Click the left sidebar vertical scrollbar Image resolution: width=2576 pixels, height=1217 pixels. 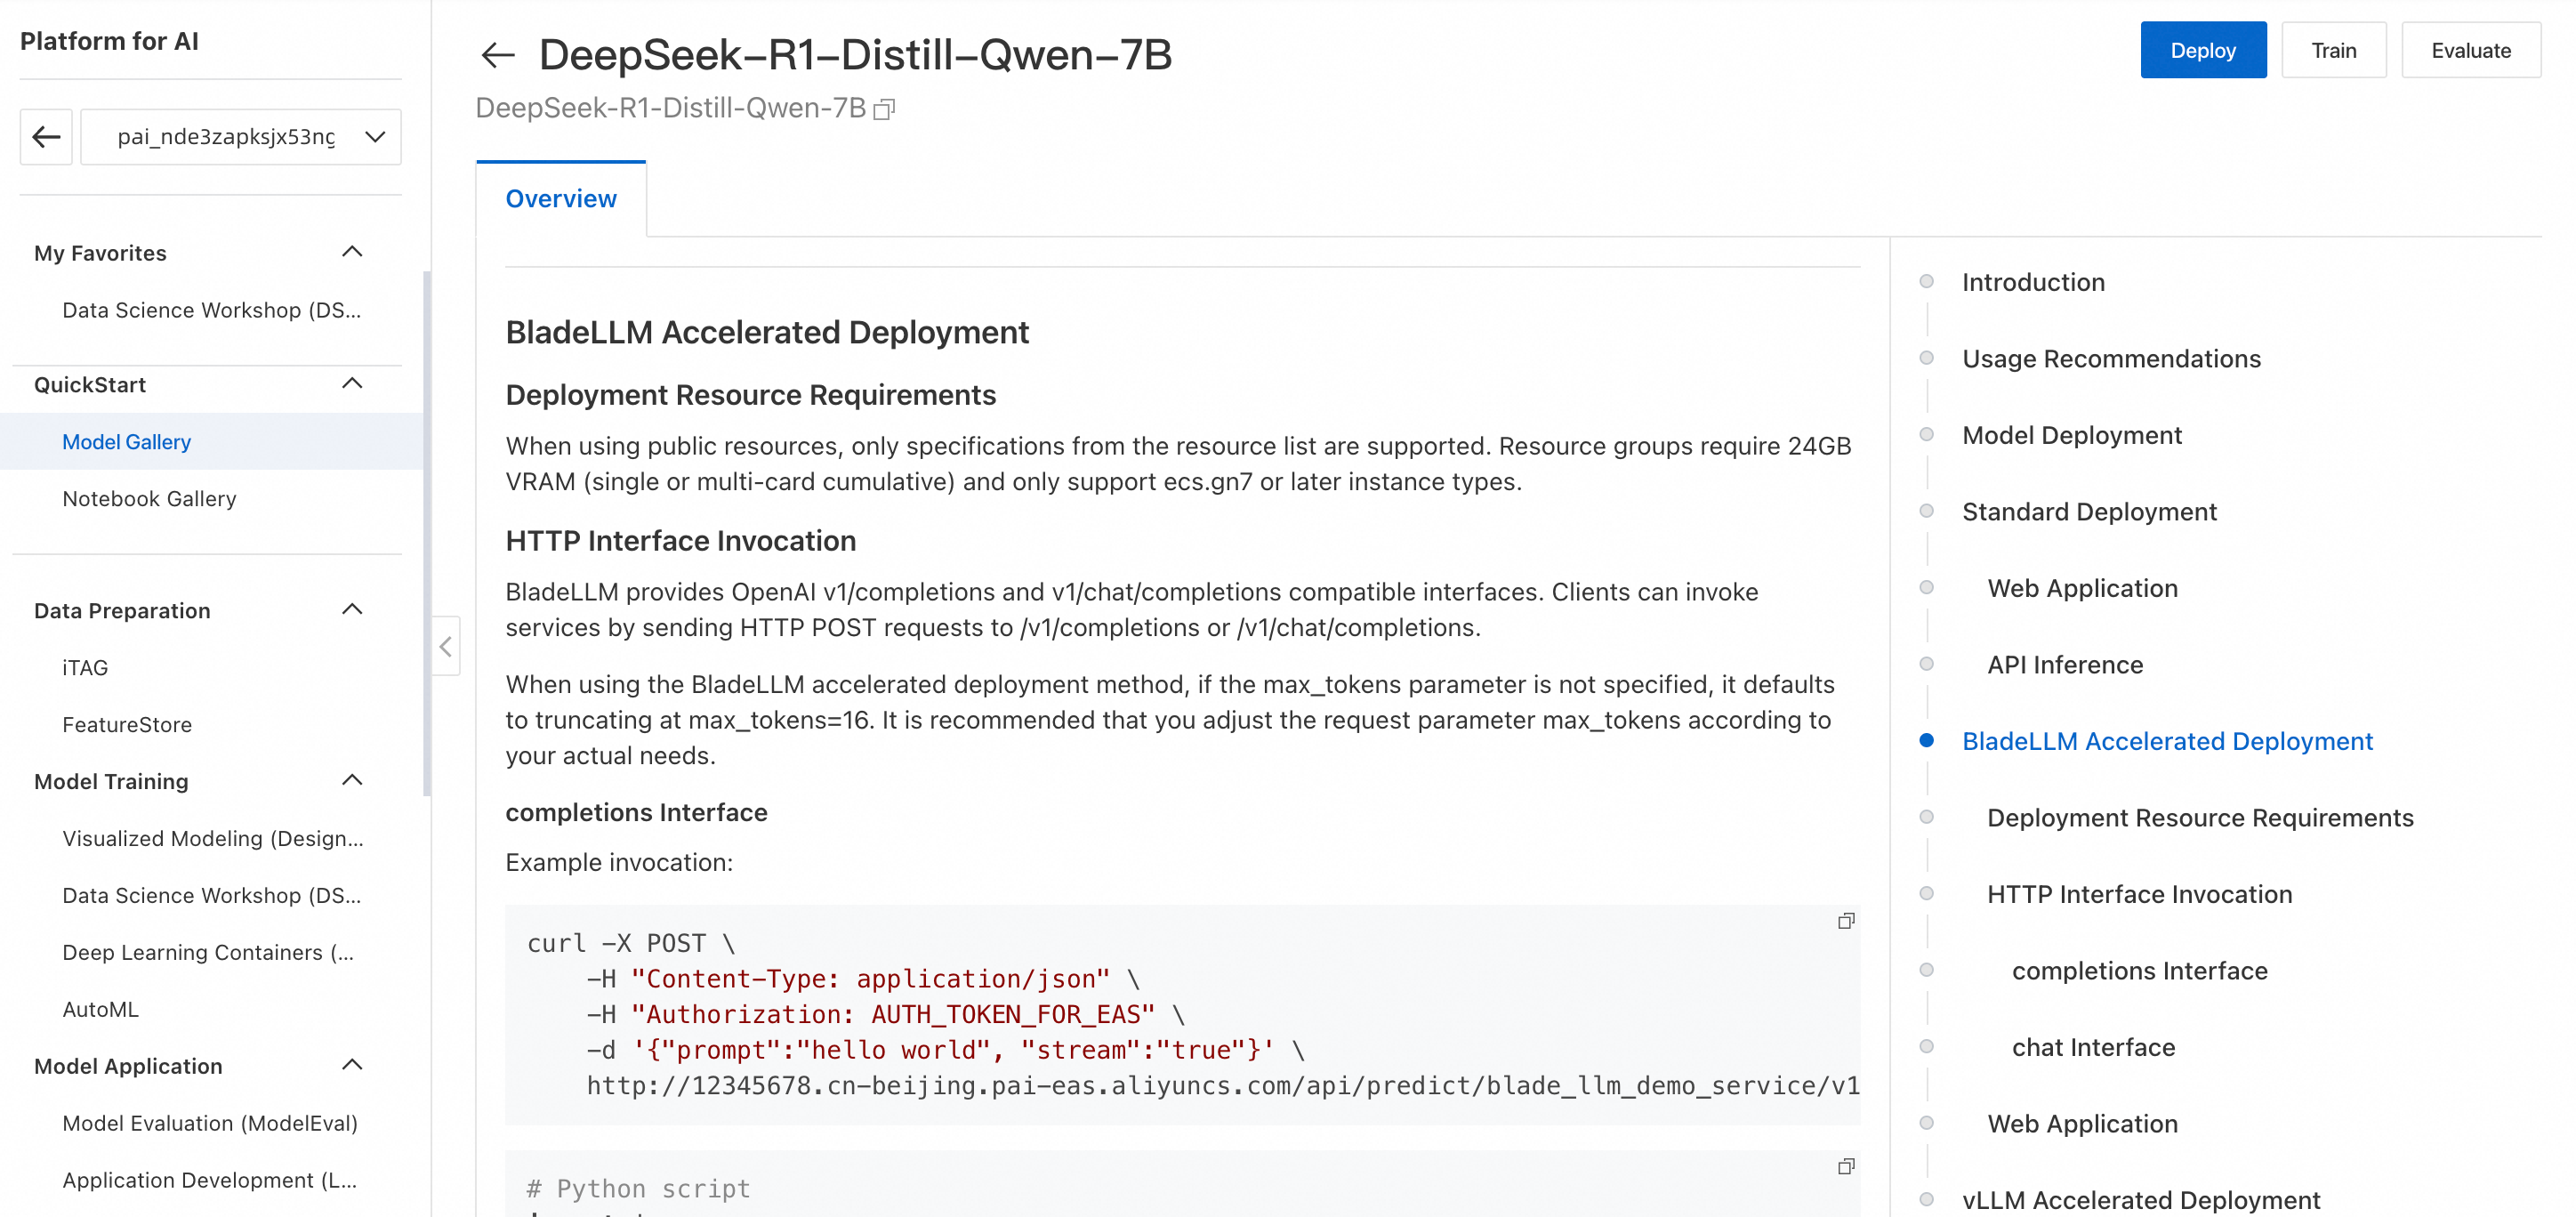(x=427, y=533)
